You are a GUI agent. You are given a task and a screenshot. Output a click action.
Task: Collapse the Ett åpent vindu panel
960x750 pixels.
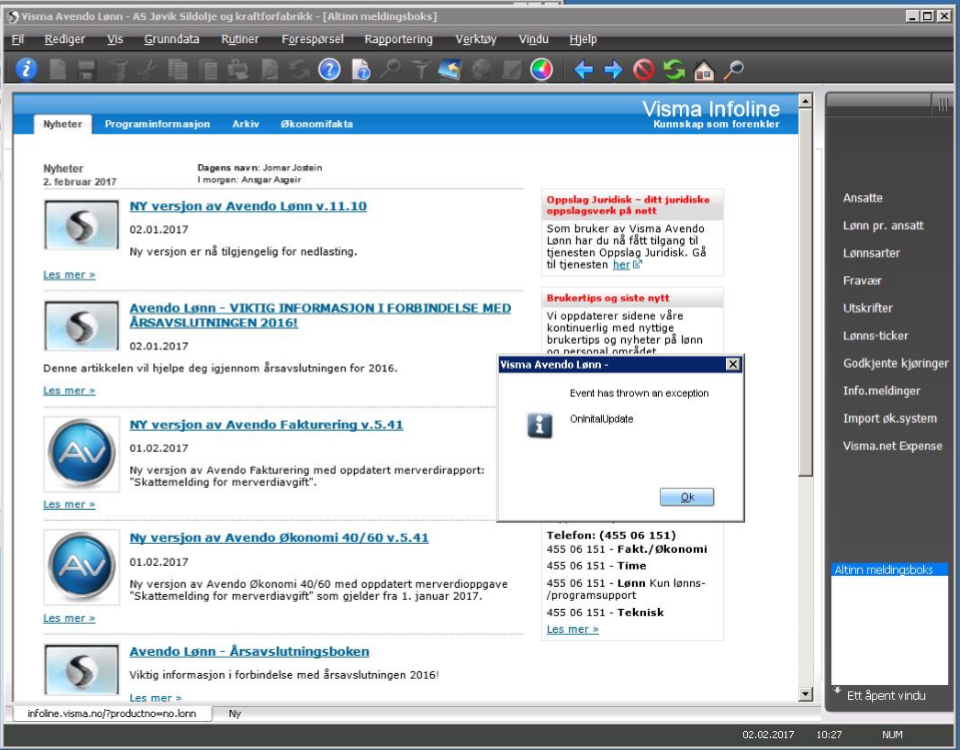pos(837,691)
